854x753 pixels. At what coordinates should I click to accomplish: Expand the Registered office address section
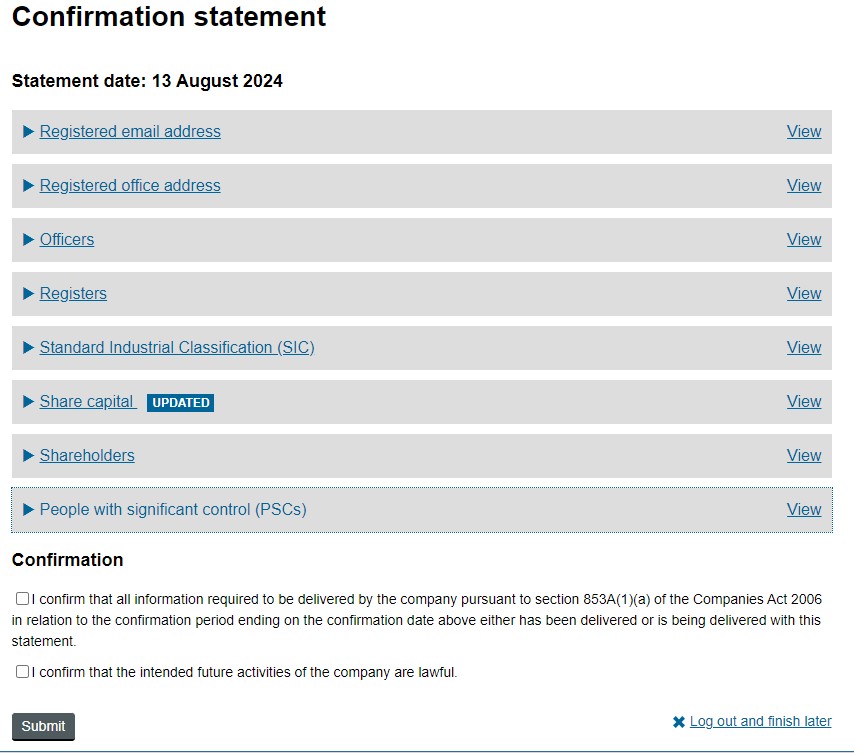pos(130,185)
